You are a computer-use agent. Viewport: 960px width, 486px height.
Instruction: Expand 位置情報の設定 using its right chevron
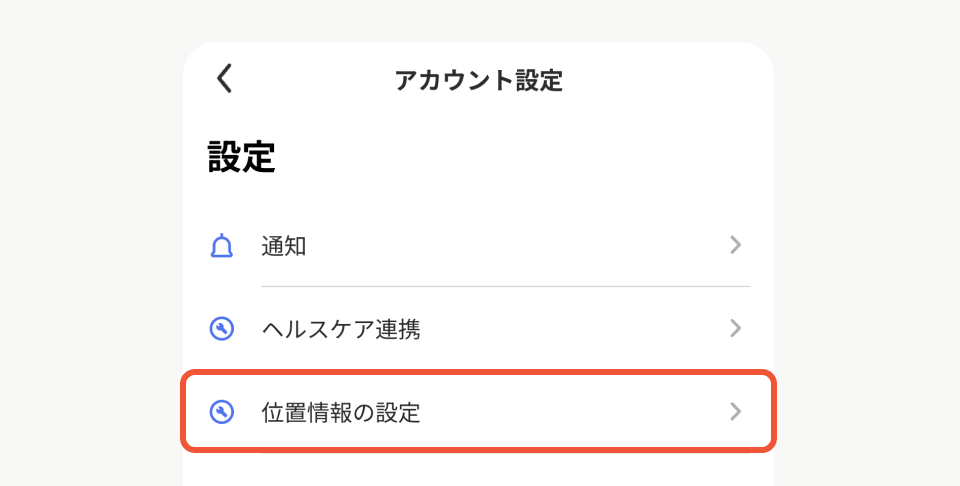tap(735, 411)
